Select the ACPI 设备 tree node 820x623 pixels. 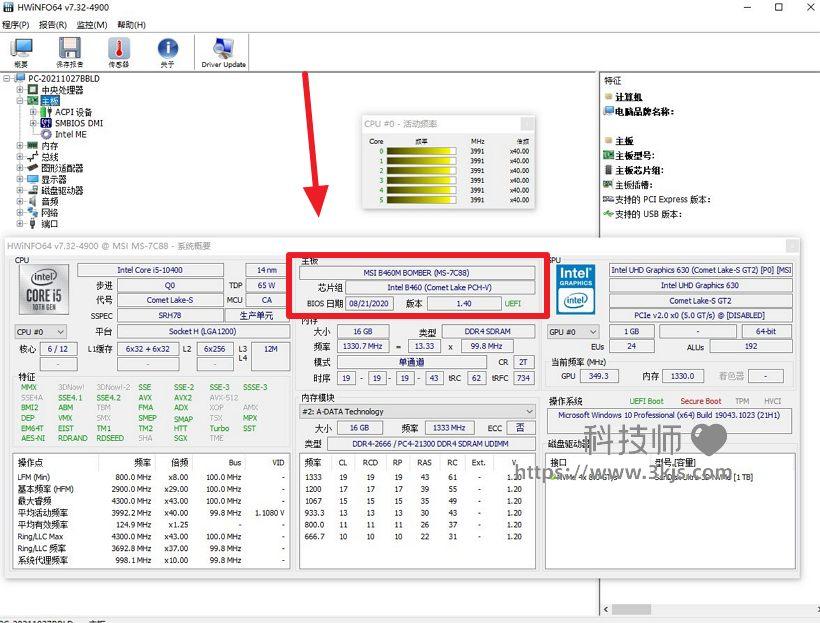tap(73, 112)
